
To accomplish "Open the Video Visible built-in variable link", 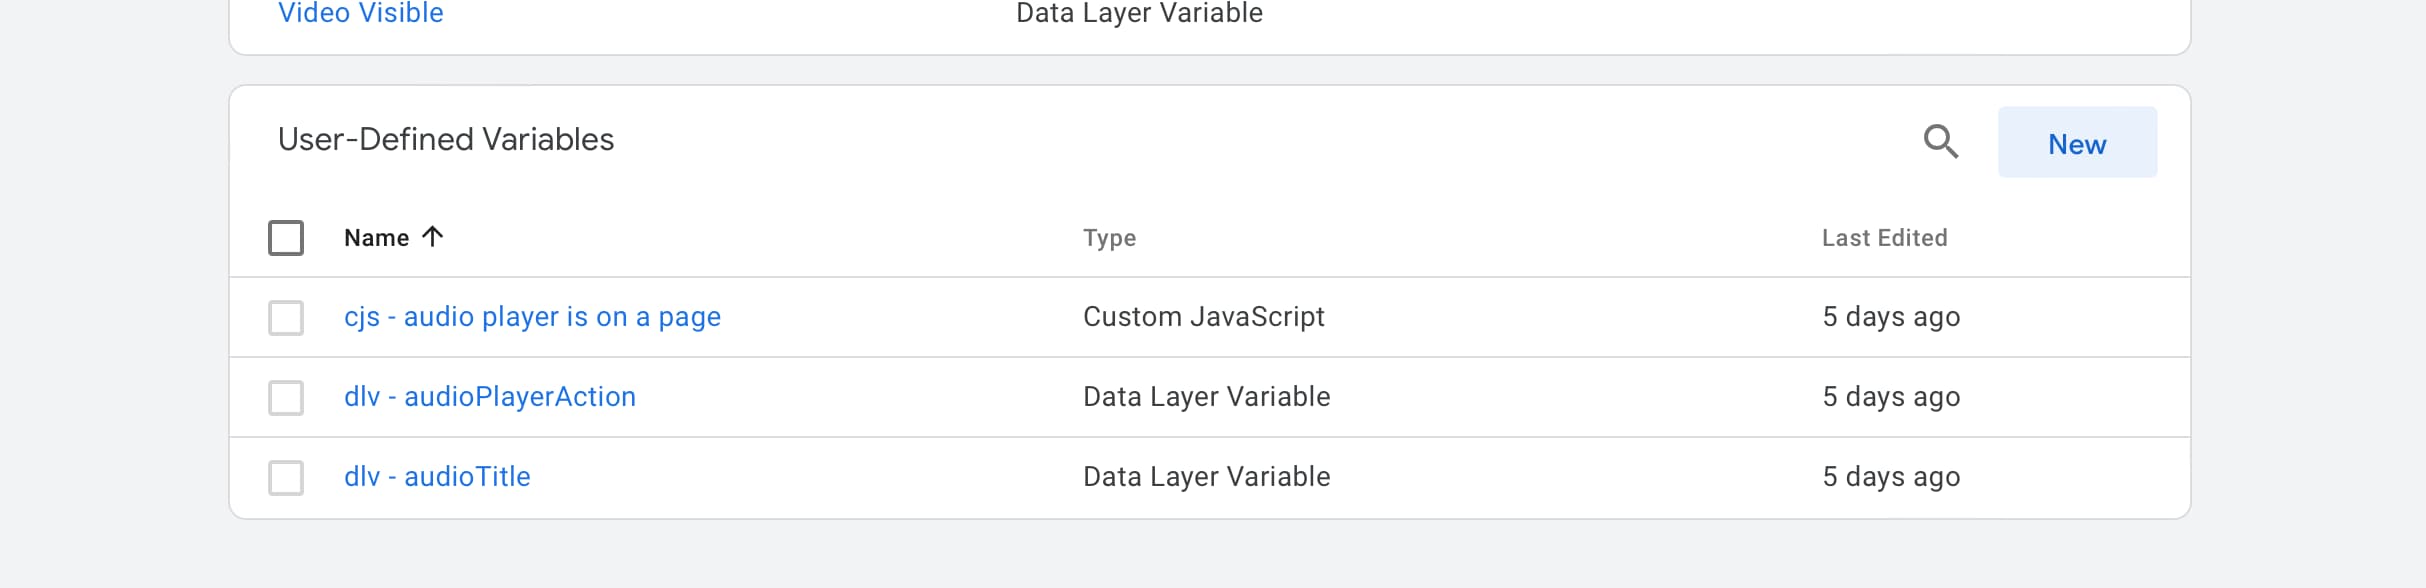I will point(360,13).
